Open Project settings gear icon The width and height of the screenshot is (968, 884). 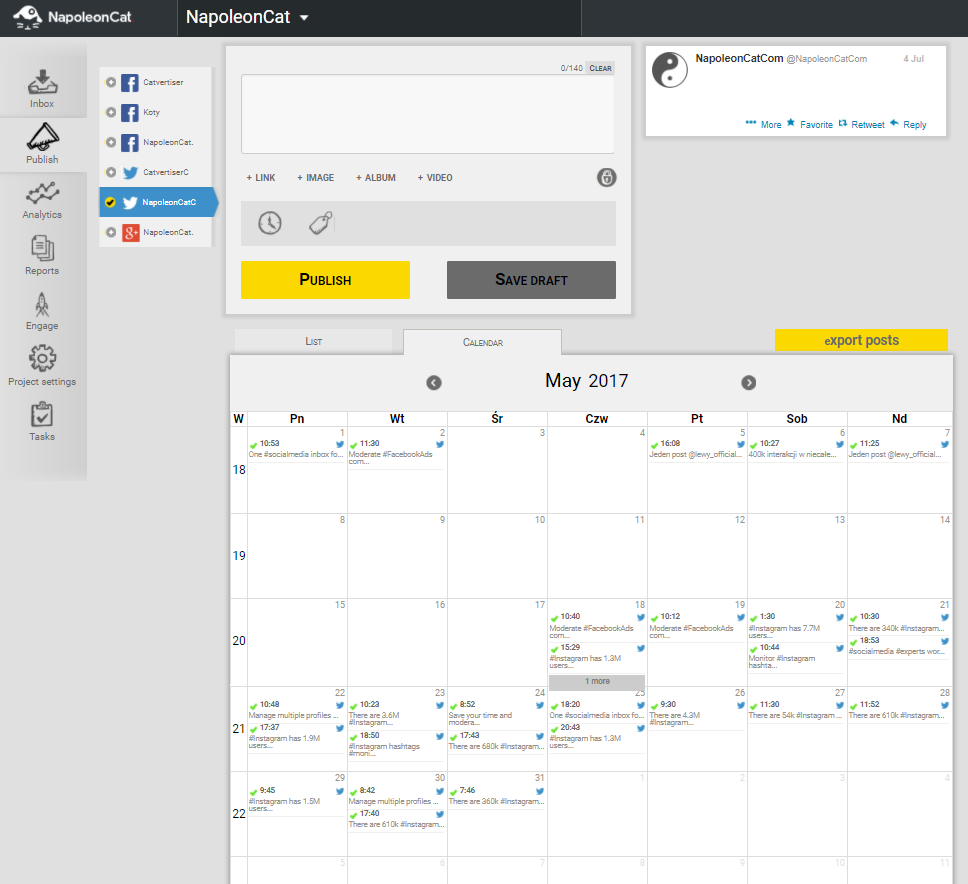[x=42, y=358]
